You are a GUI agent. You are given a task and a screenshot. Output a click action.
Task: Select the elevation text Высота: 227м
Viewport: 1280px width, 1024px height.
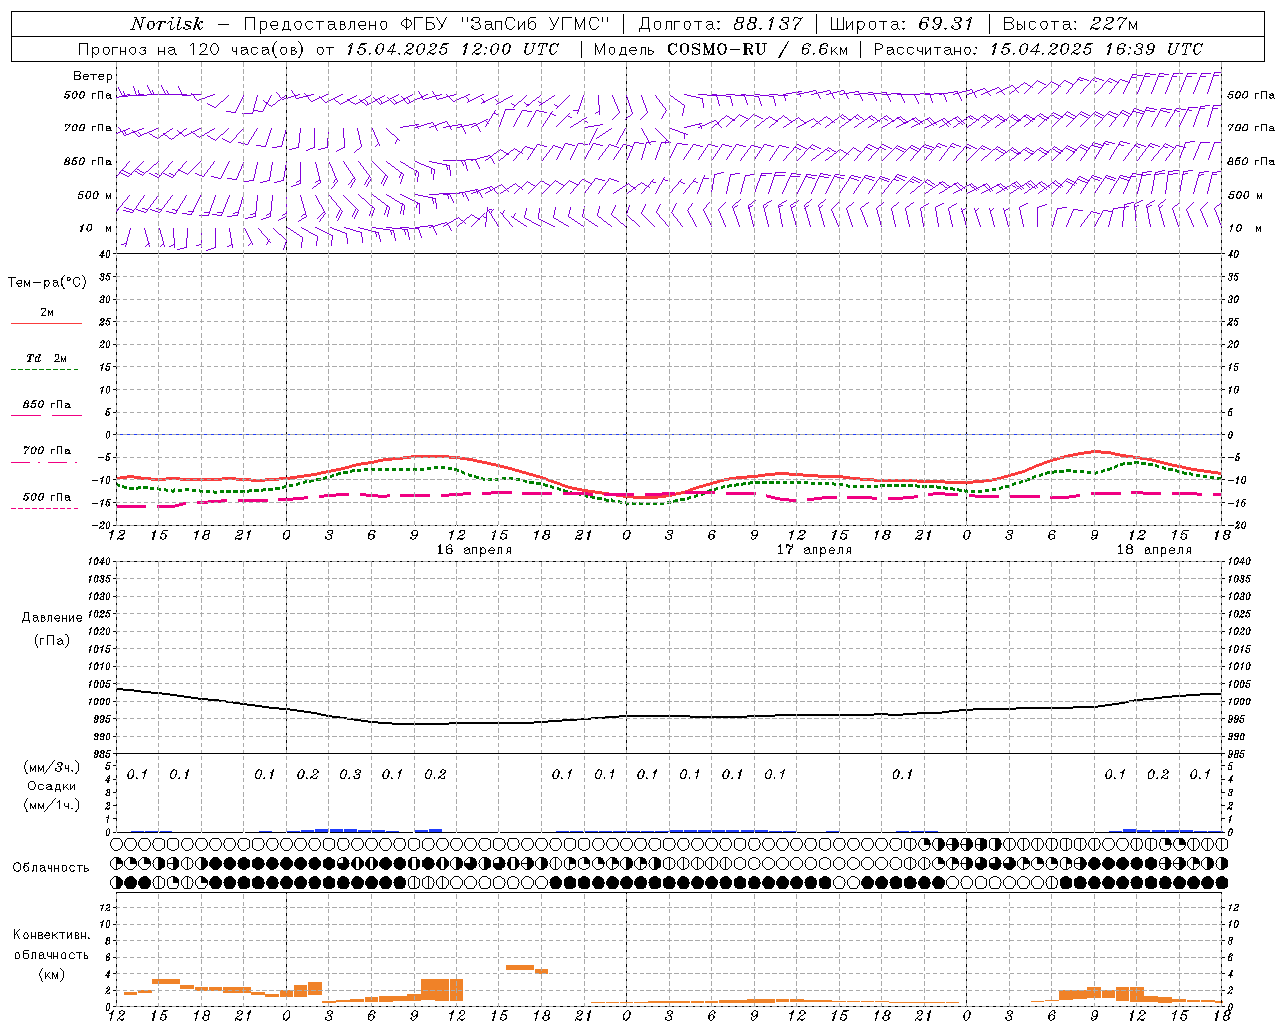(x=1070, y=24)
